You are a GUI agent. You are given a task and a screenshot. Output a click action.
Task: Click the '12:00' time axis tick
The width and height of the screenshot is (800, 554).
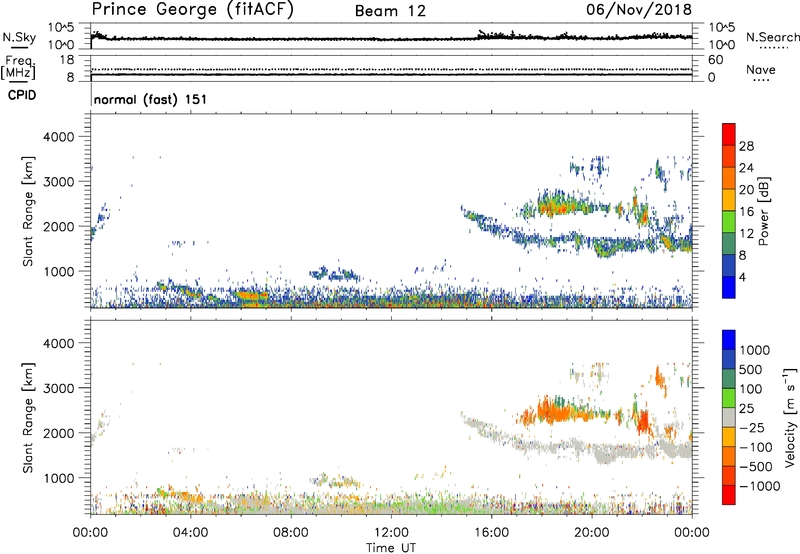point(391,533)
